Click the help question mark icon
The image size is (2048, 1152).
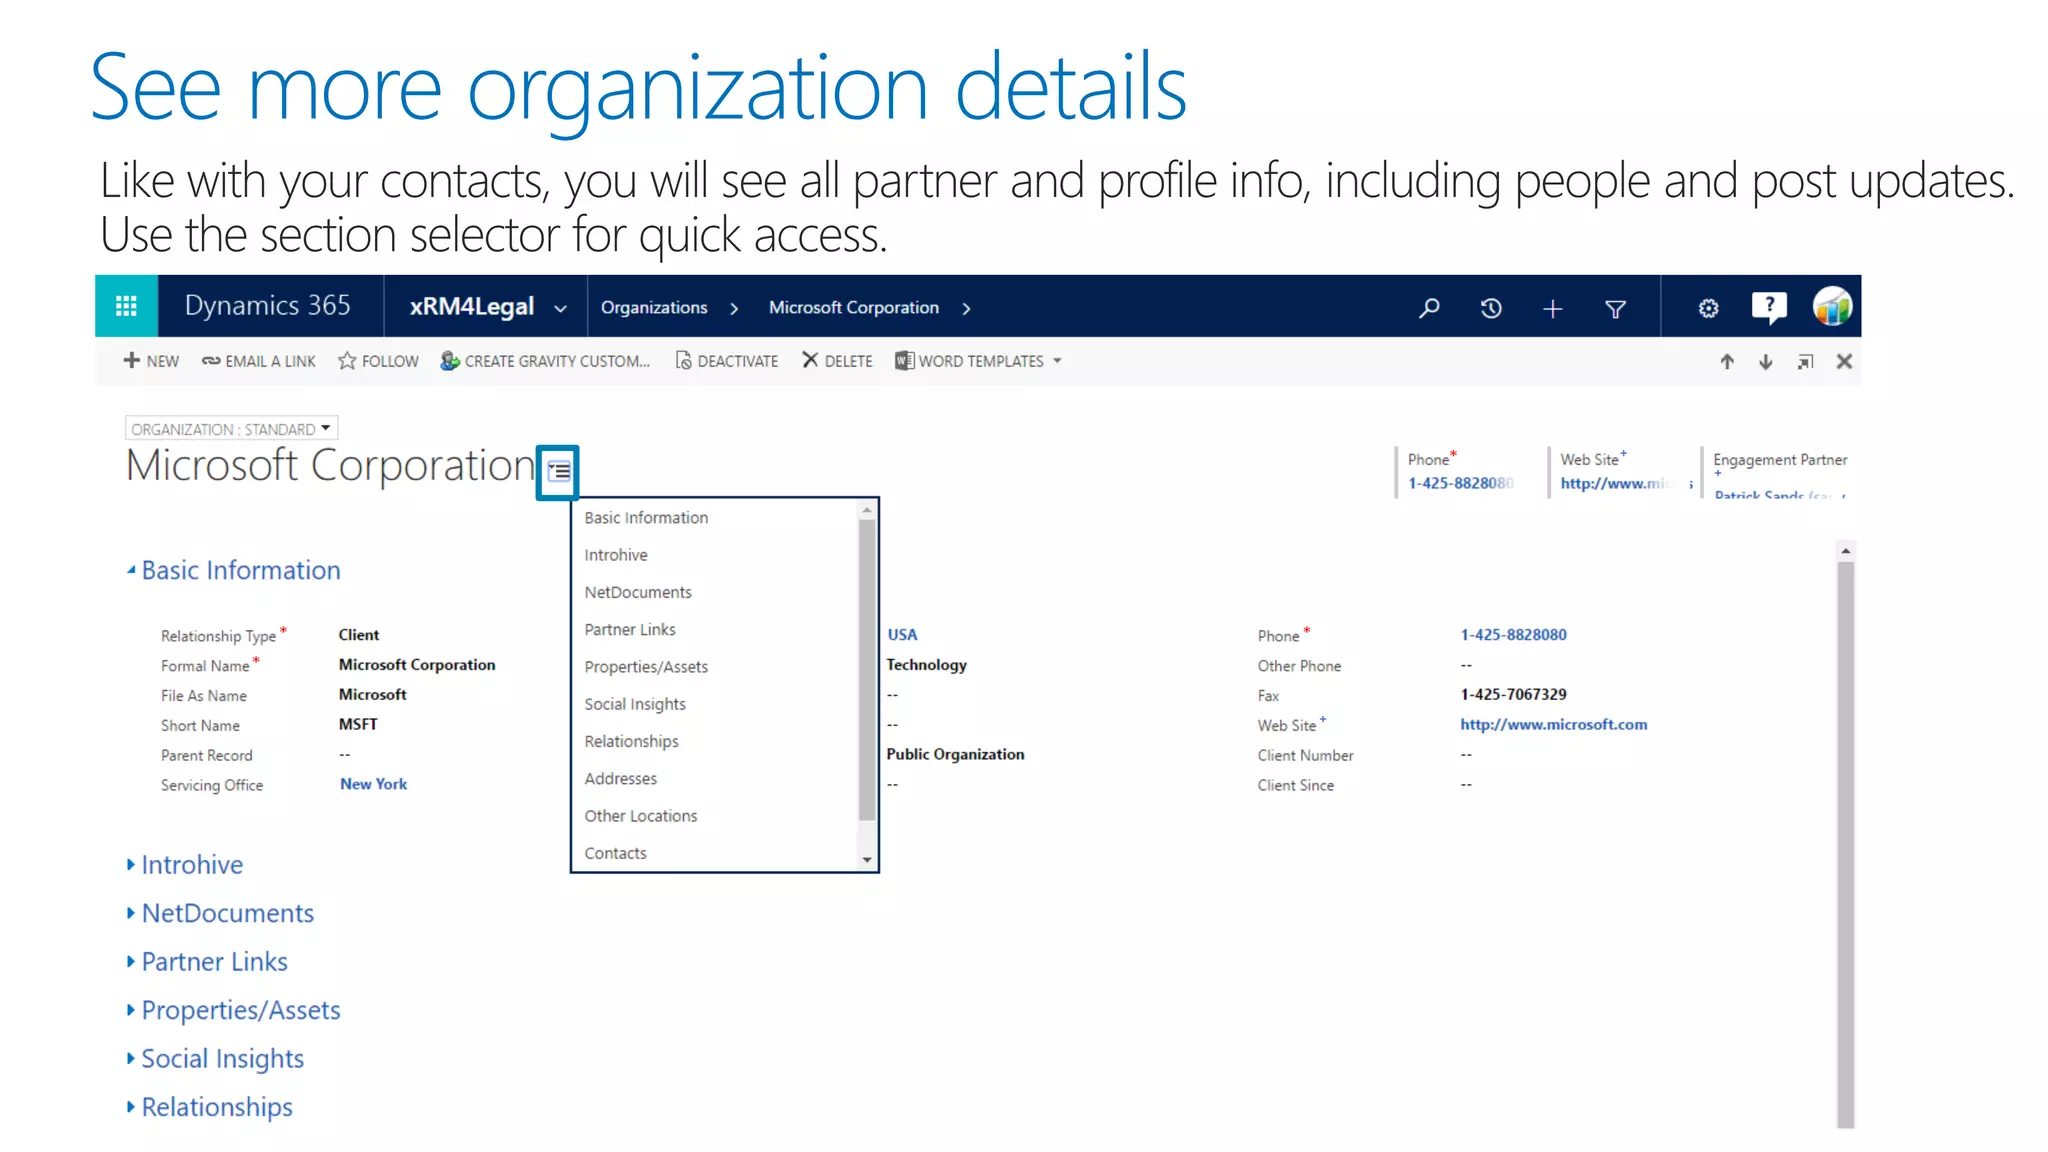[1769, 307]
